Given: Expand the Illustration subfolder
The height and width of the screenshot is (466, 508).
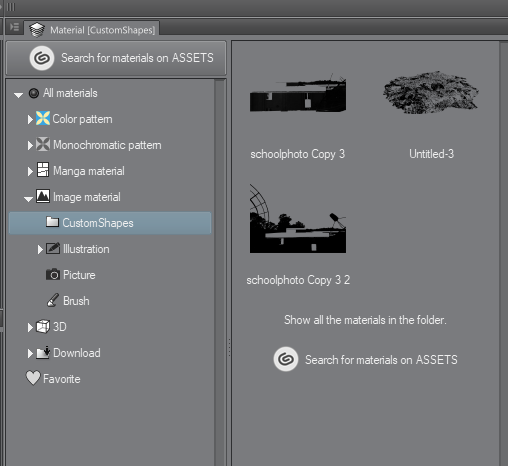Looking at the screenshot, I should coord(40,249).
